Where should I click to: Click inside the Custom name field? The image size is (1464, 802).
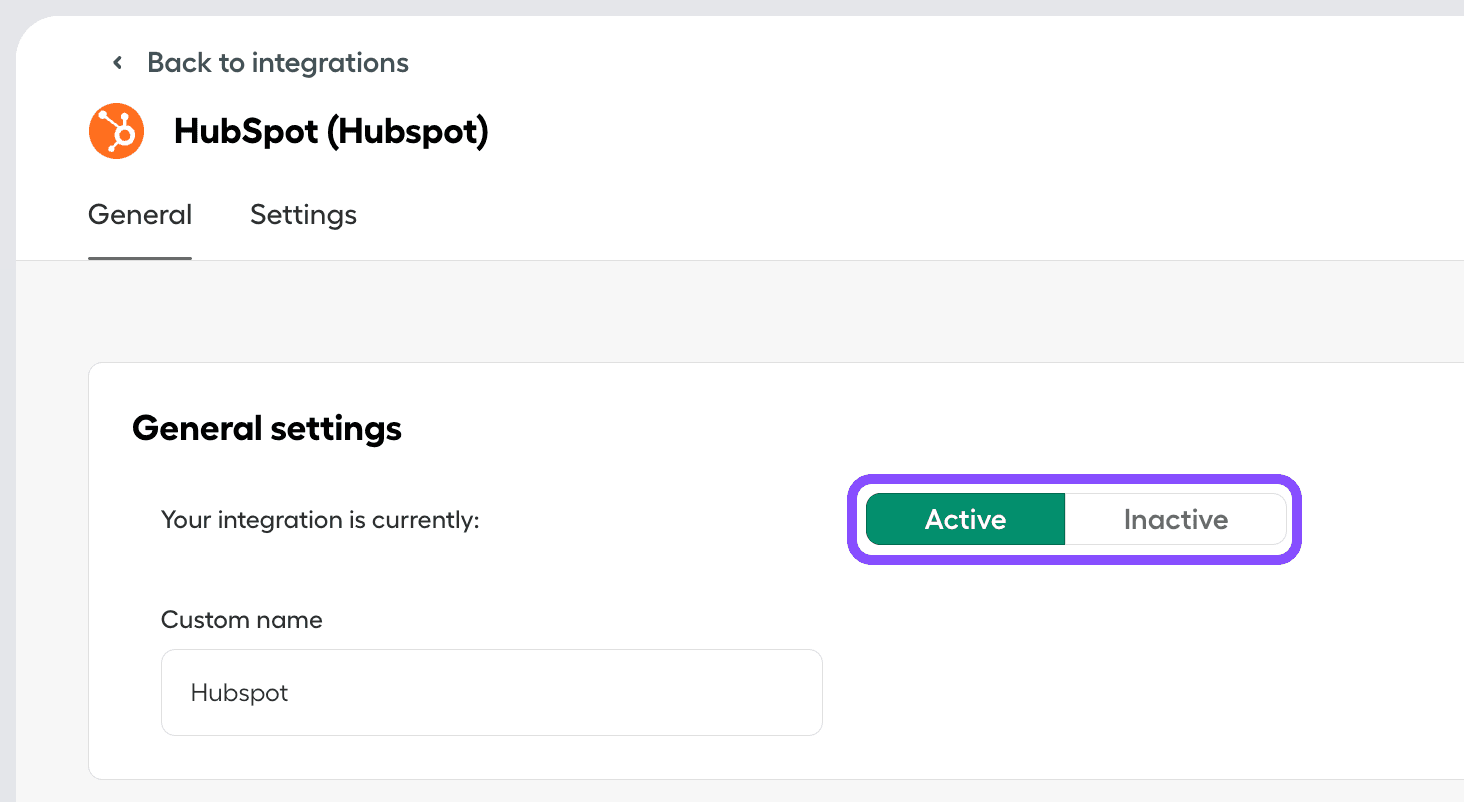click(x=490, y=692)
